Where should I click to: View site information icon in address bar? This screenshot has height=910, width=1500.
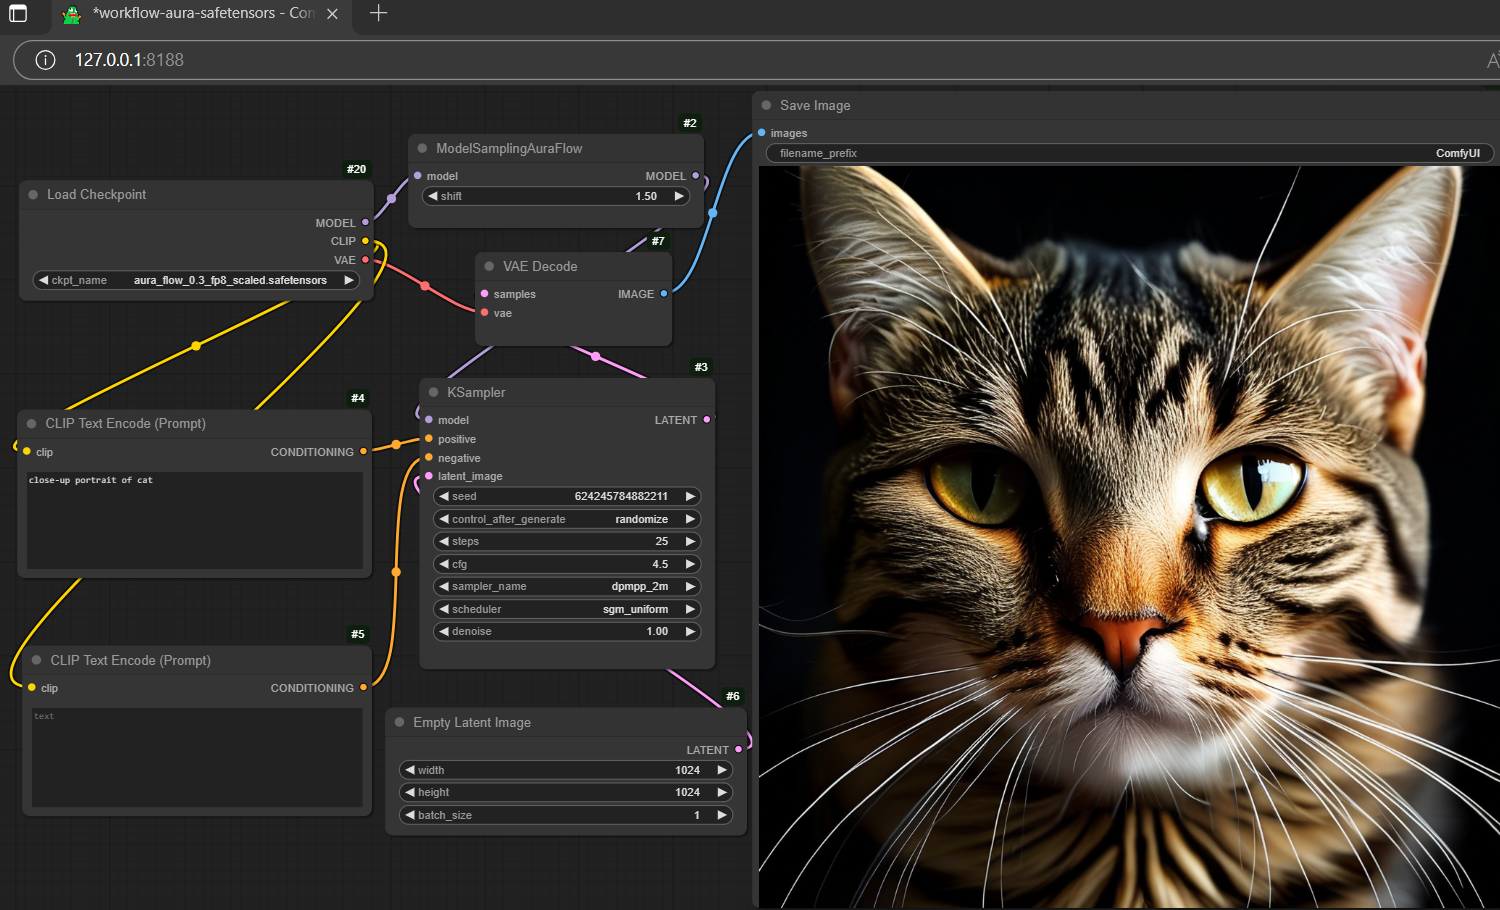[45, 60]
